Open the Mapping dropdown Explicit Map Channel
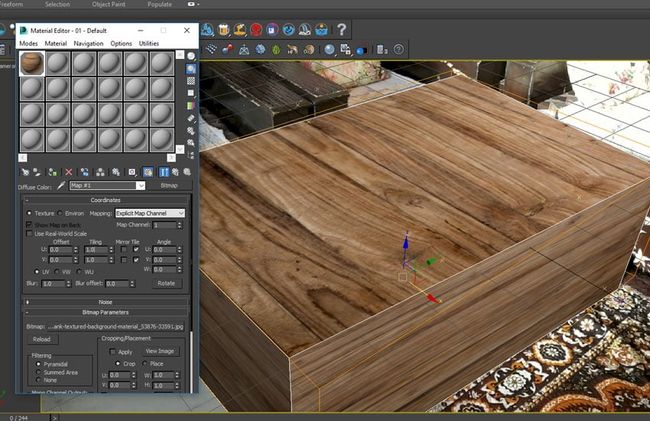The height and width of the screenshot is (421, 650). 150,213
